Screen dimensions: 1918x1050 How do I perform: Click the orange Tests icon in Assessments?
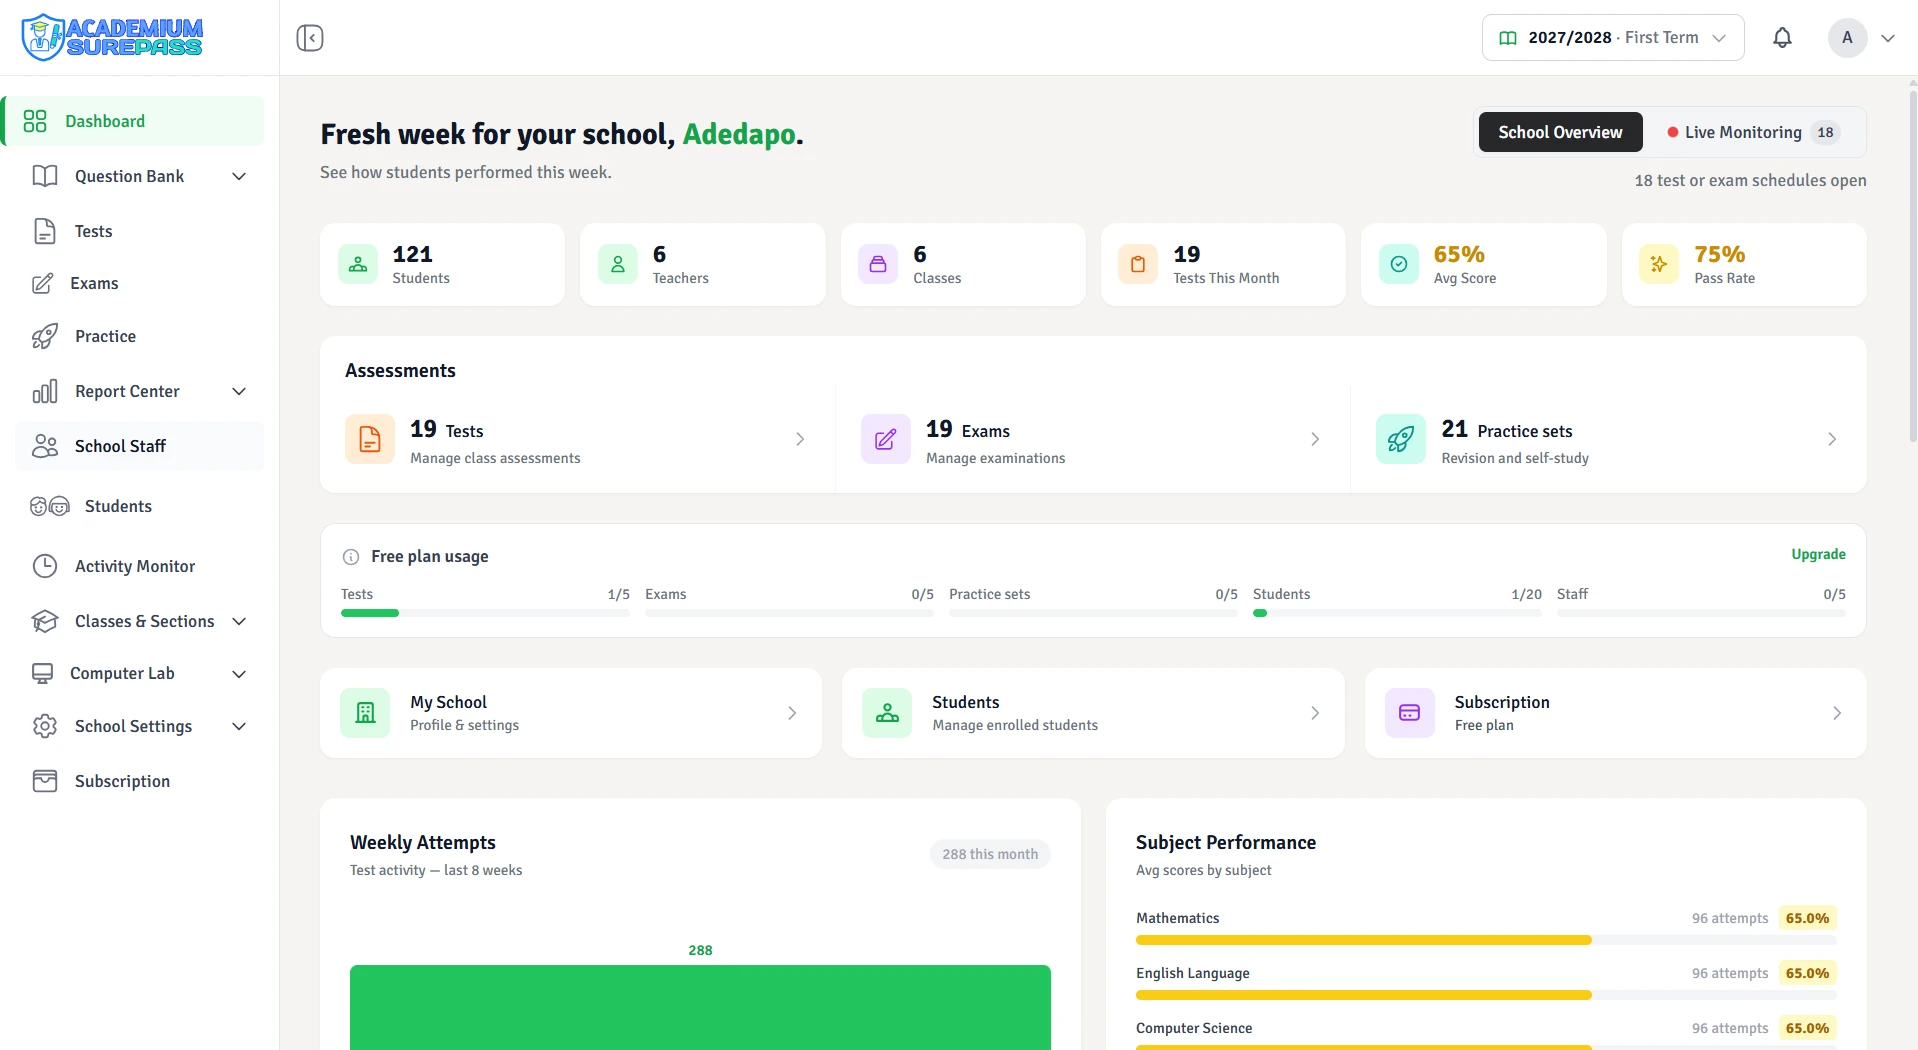(x=370, y=439)
